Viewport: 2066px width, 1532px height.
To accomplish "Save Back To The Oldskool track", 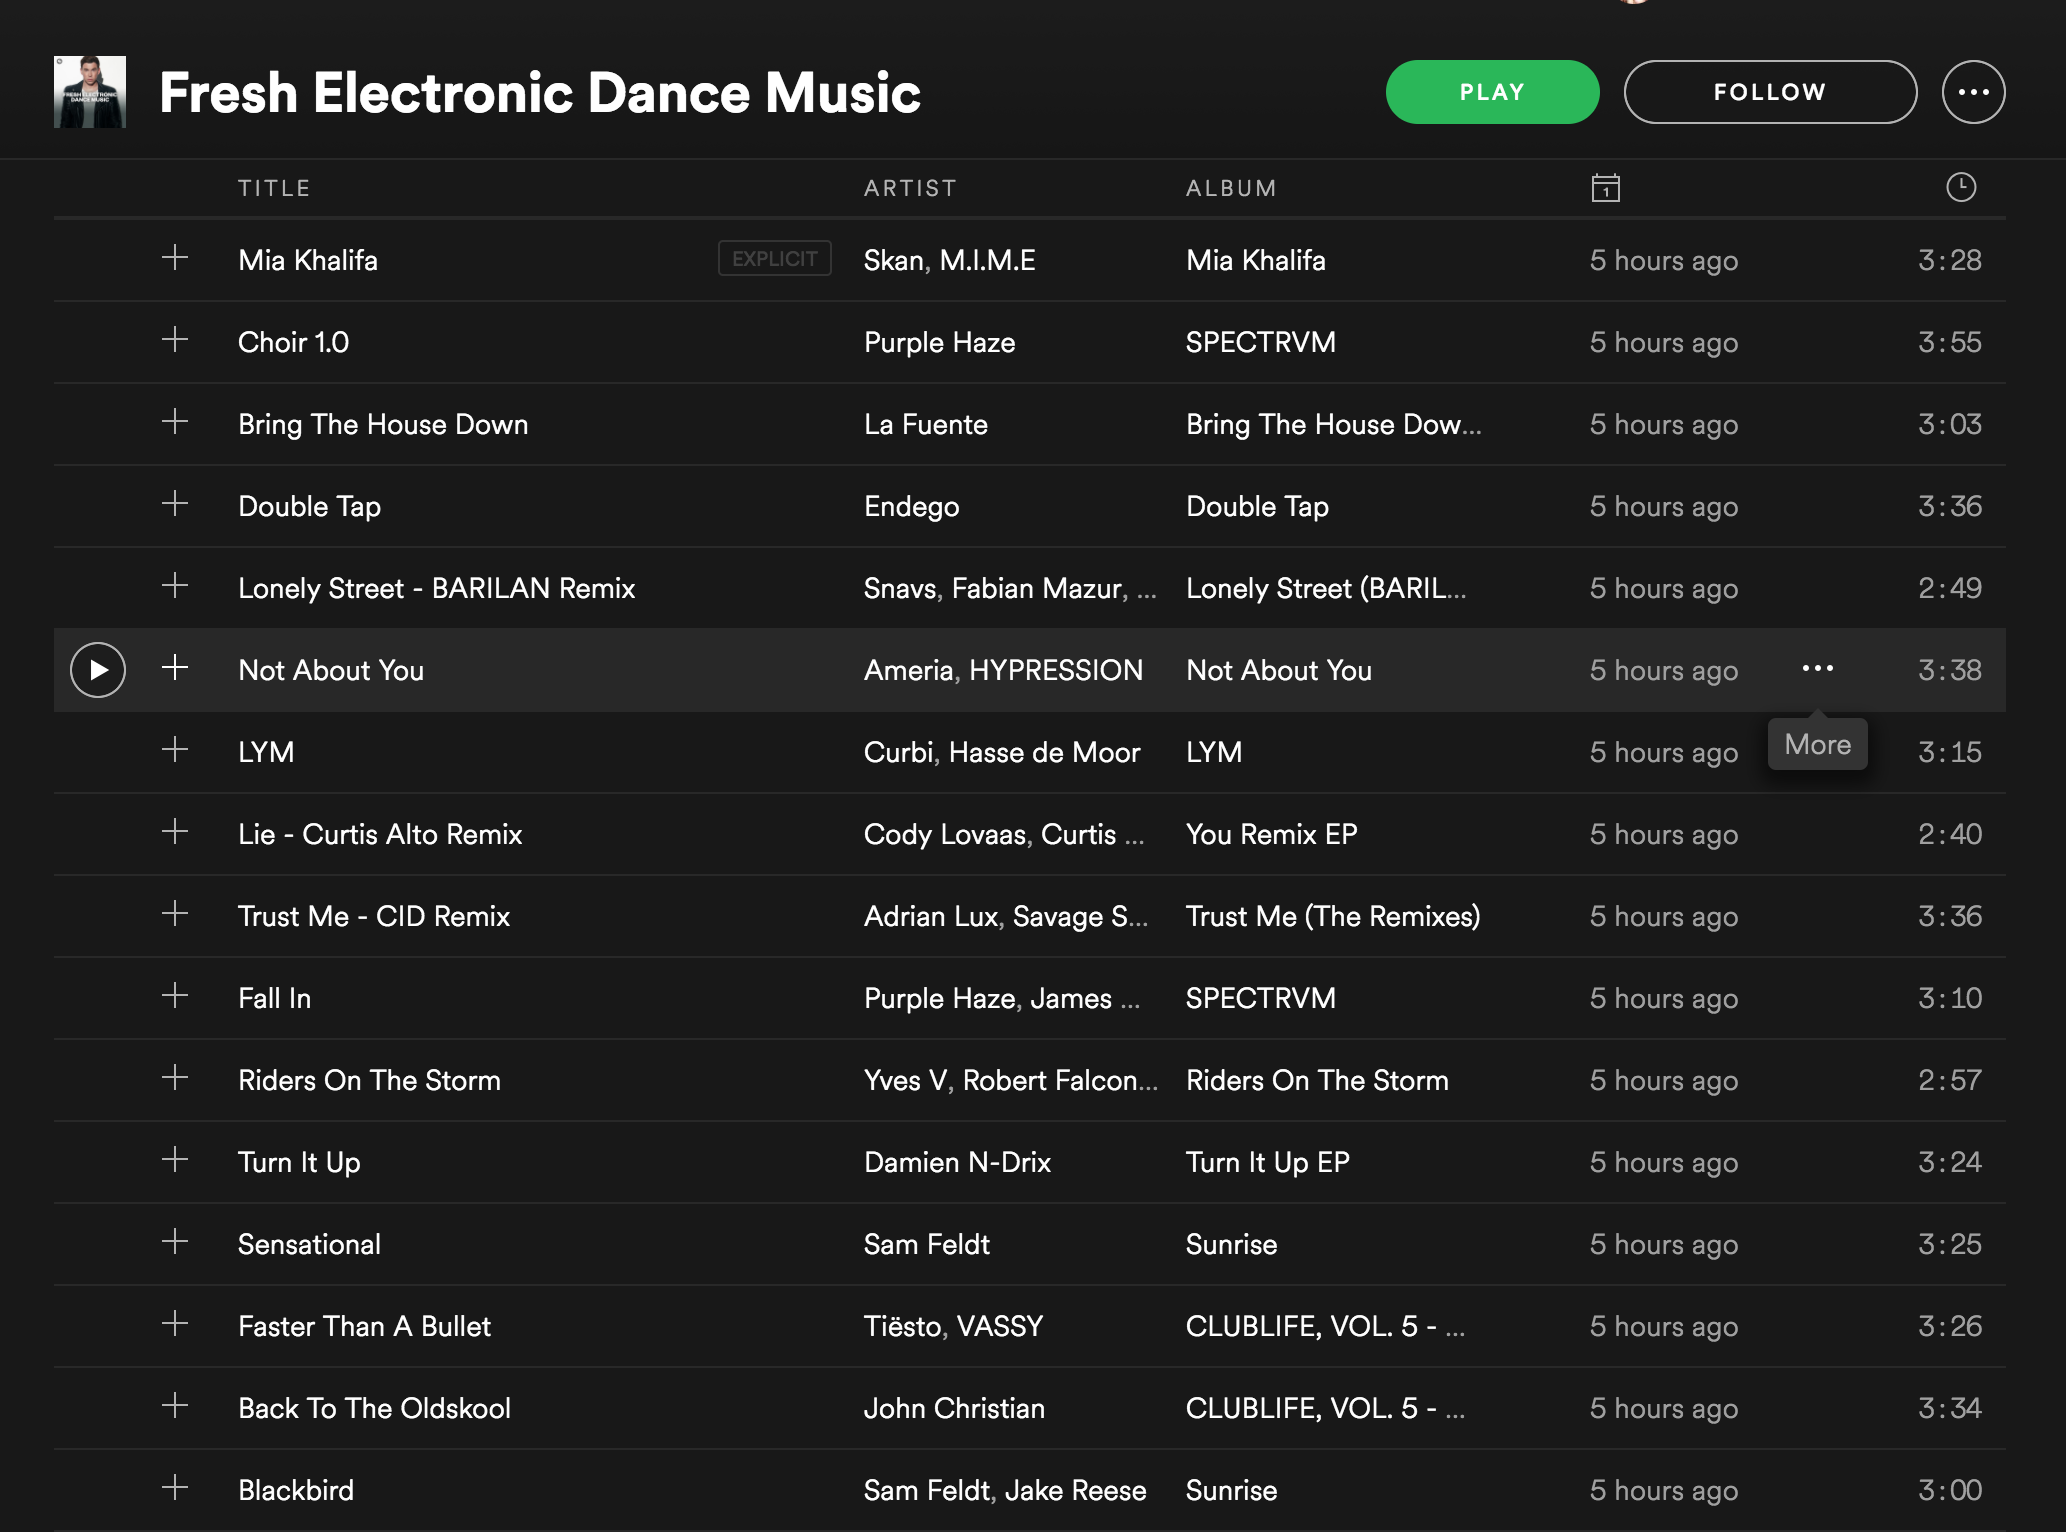I will tap(175, 1406).
